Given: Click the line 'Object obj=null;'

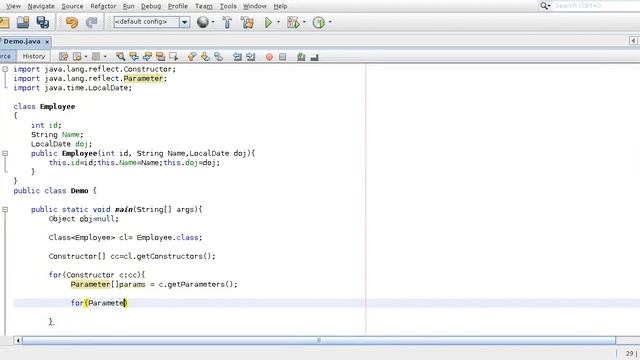Looking at the screenshot, I should tap(84, 219).
